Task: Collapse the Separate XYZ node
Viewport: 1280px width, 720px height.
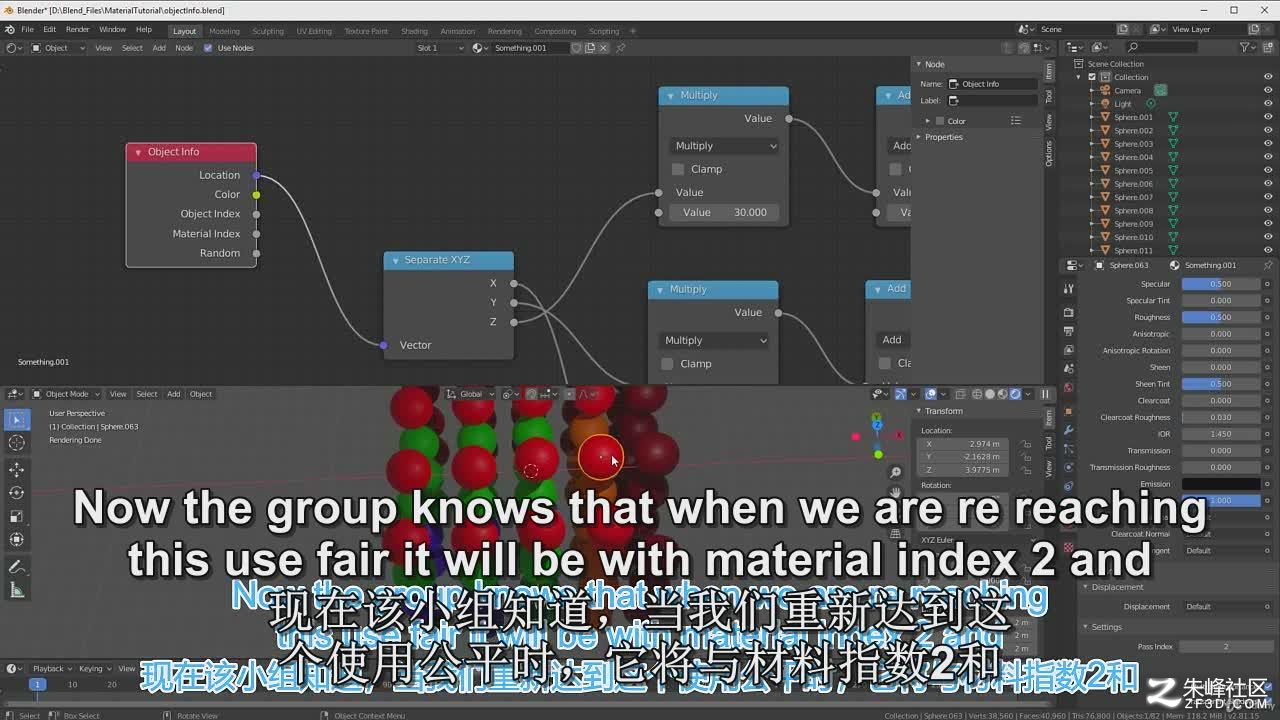Action: (x=396, y=260)
